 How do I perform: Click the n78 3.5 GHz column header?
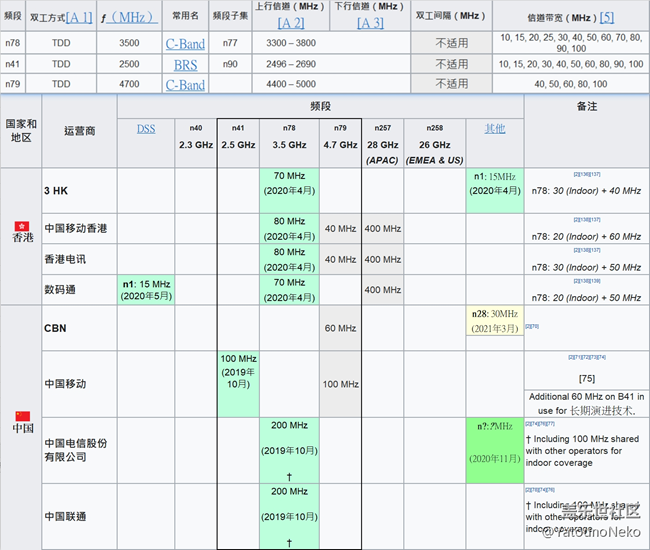[289, 143]
